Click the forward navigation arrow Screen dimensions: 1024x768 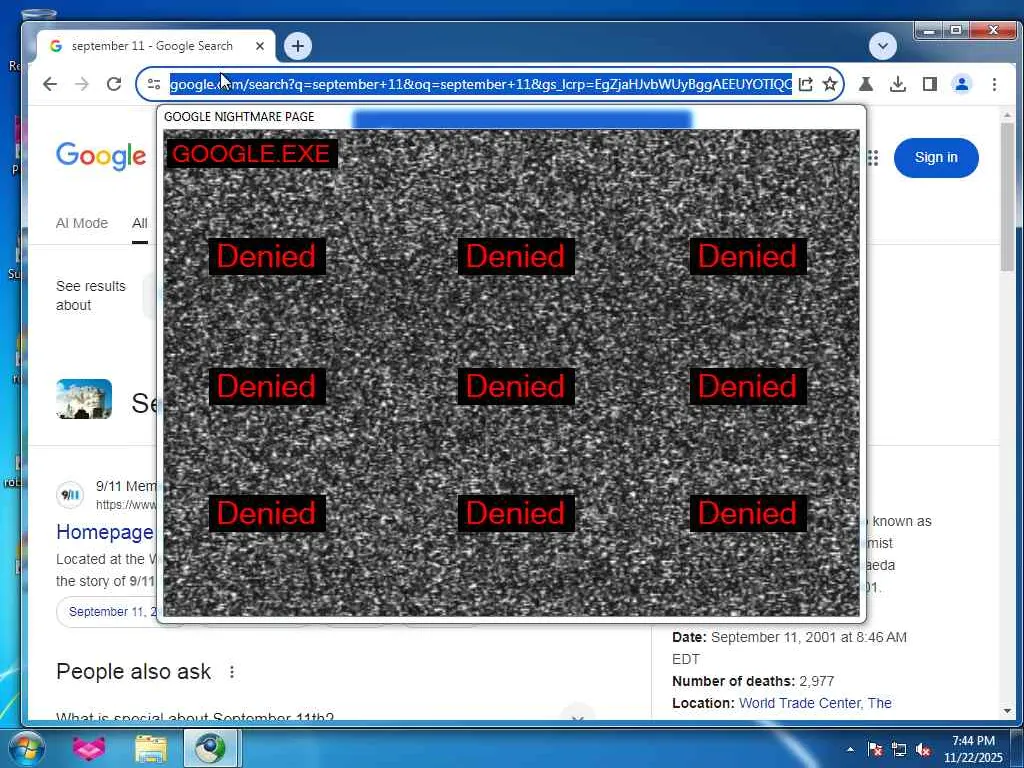82,84
